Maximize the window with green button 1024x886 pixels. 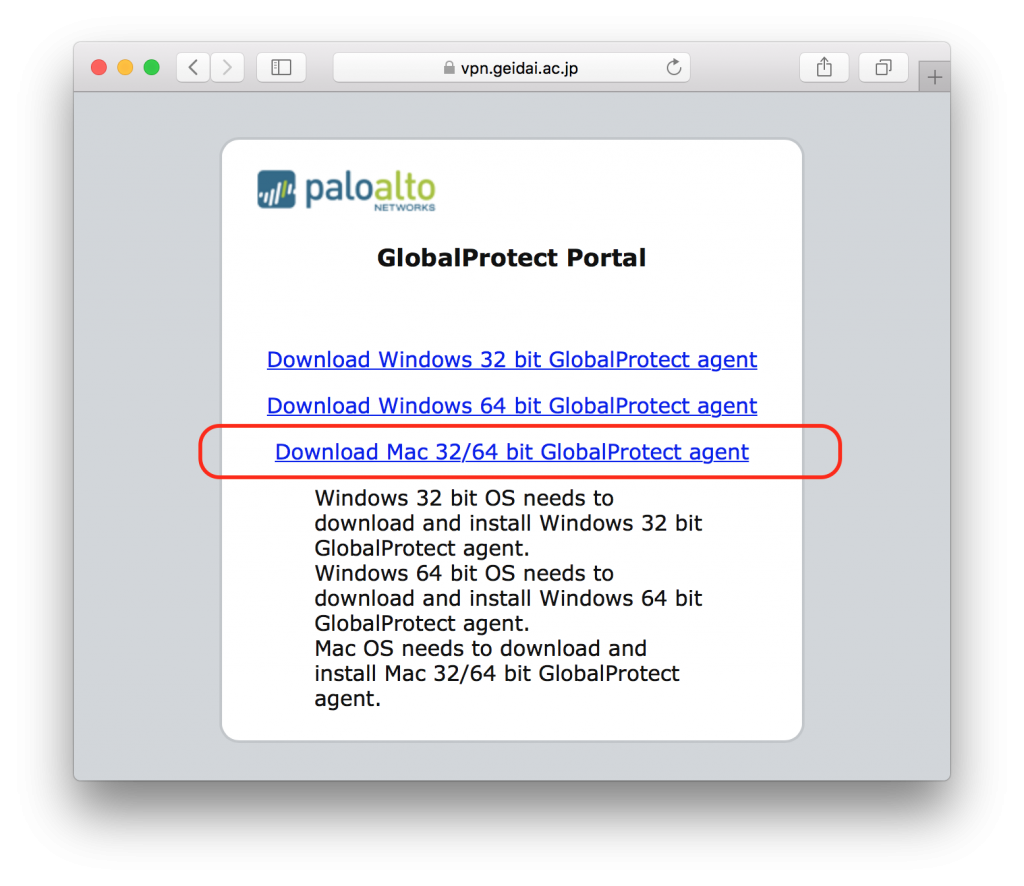pos(152,67)
